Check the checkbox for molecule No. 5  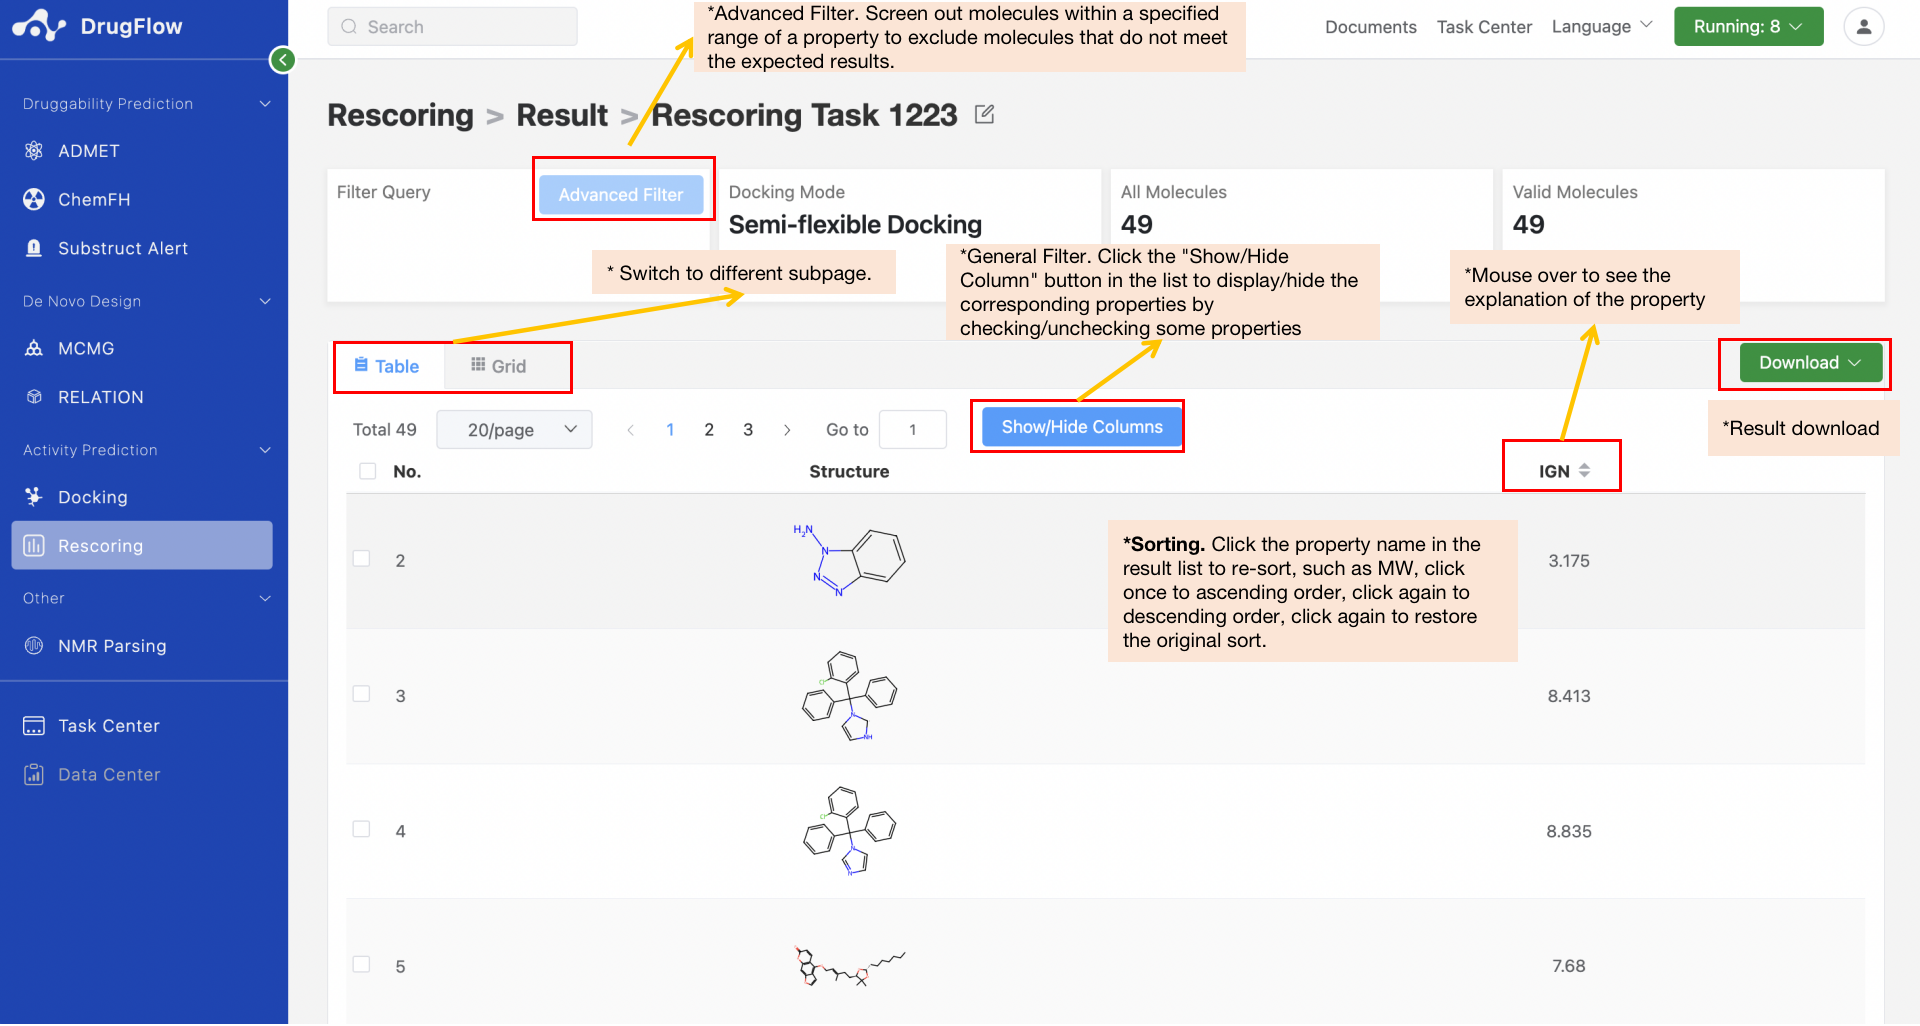[361, 964]
